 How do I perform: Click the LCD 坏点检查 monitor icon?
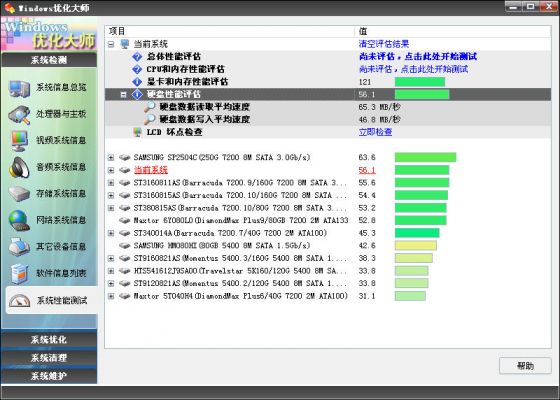click(137, 132)
